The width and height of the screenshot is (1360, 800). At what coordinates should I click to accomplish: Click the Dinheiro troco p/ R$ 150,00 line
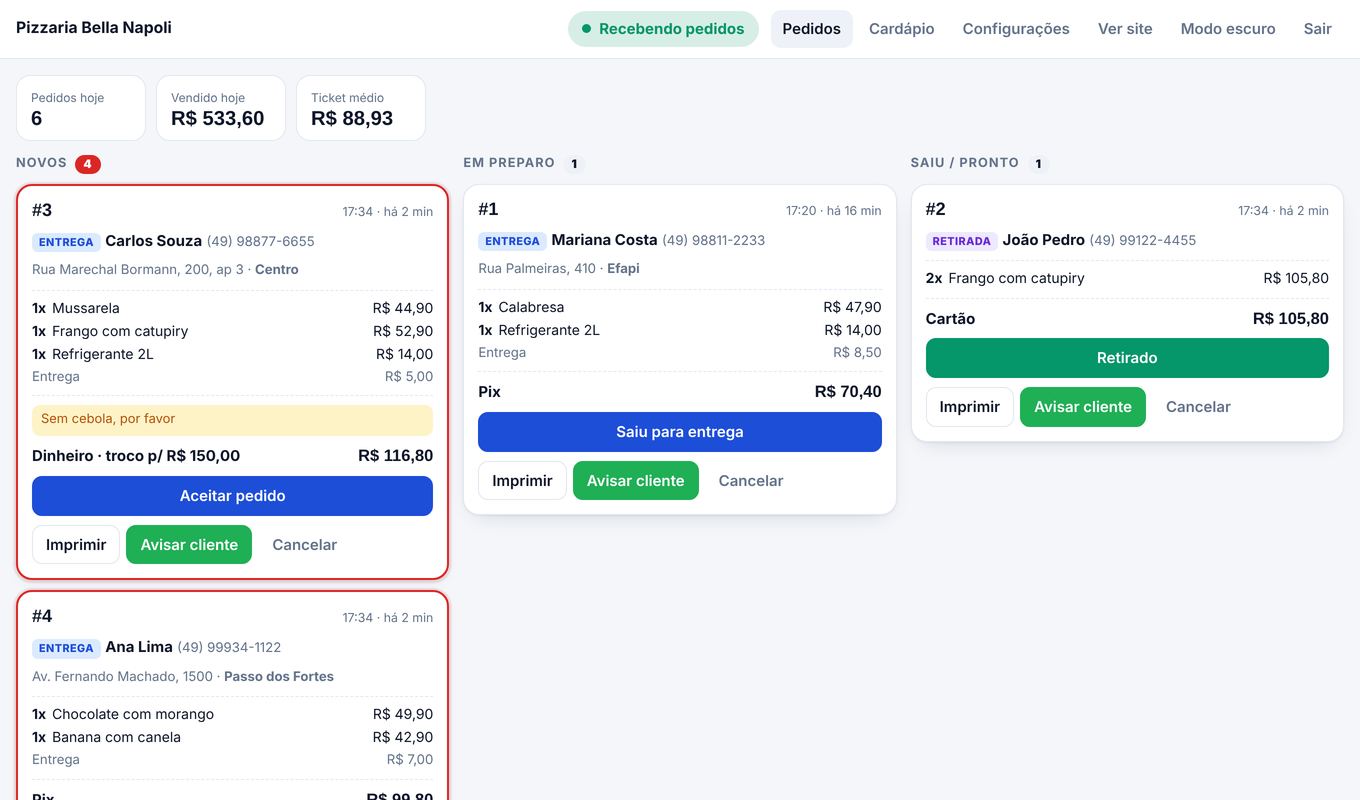[136, 456]
